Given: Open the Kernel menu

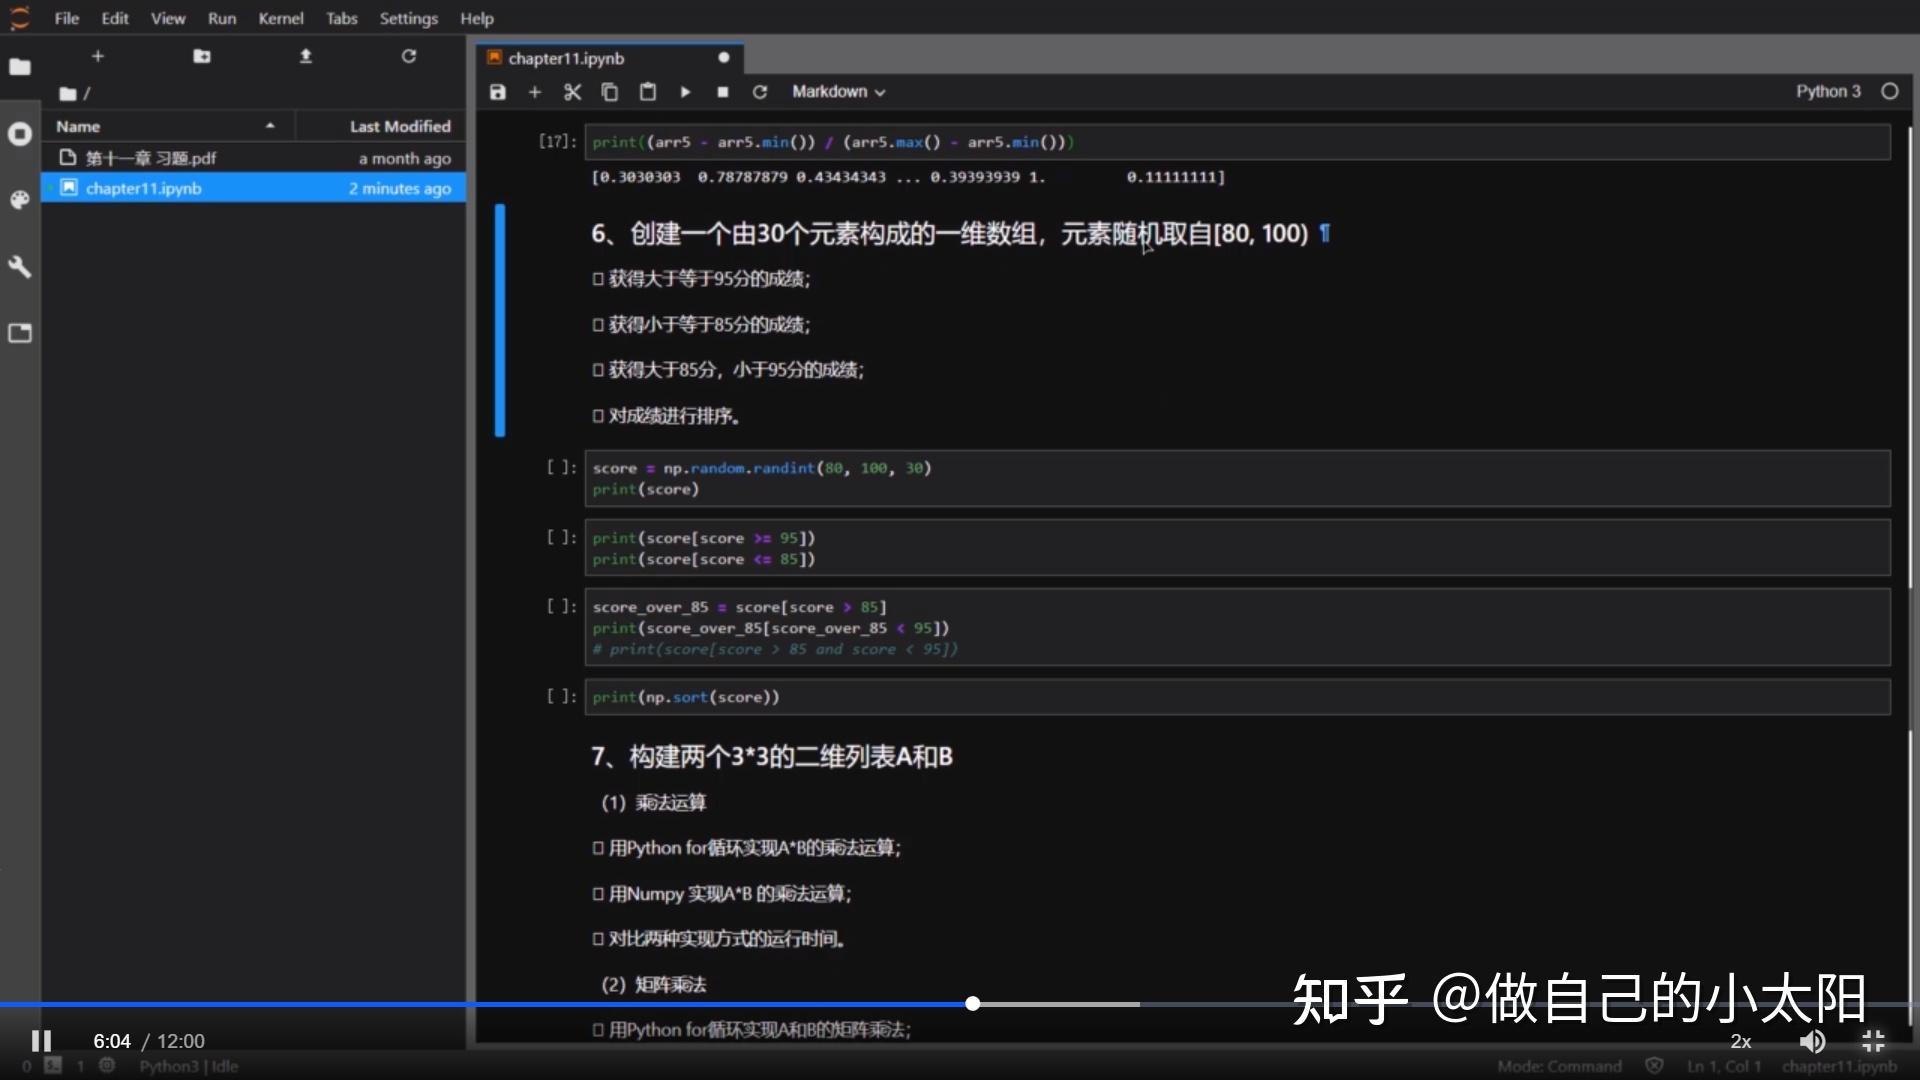Looking at the screenshot, I should 280,18.
